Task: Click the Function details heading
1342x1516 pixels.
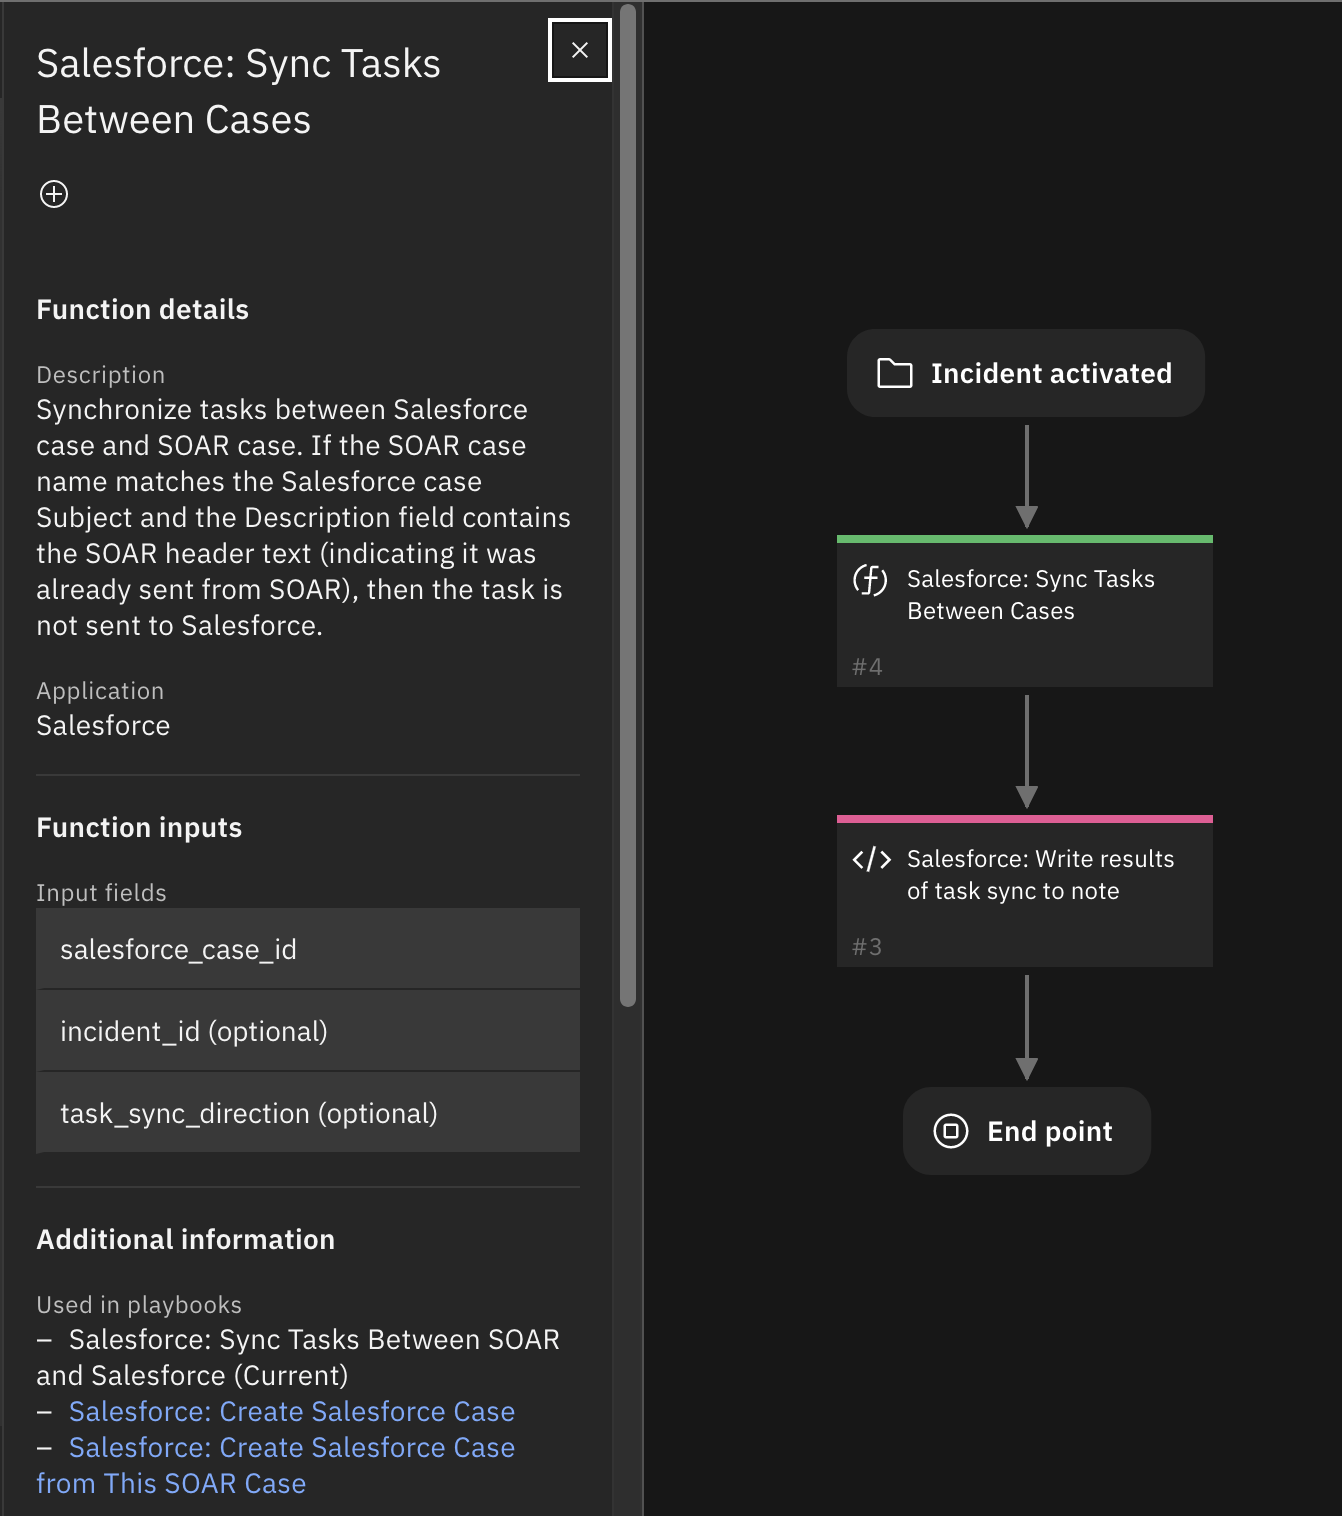Action: [143, 309]
